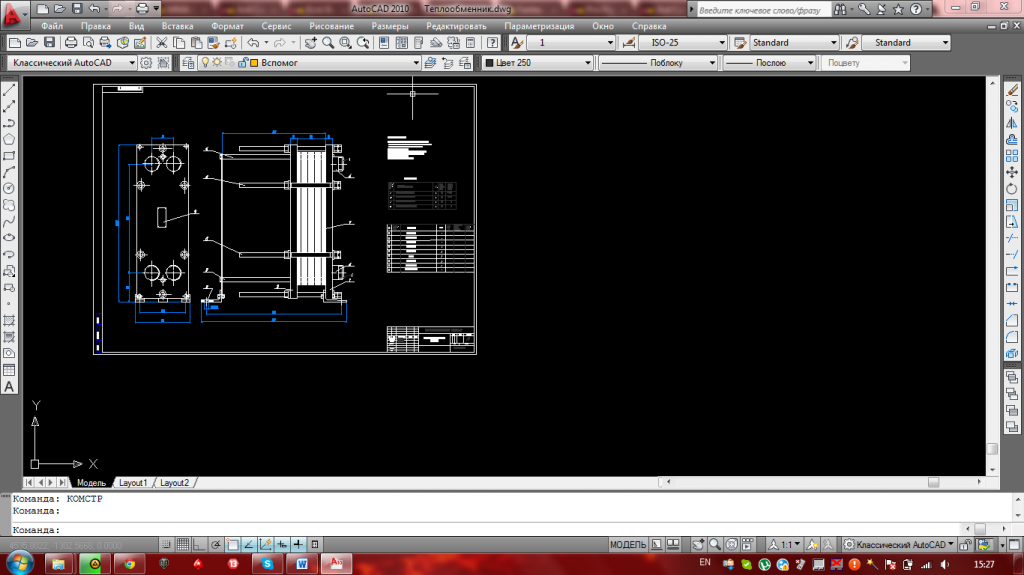Screen dimensions: 1024x575
Task: Select the Circle draw tool
Action: coord(9,188)
